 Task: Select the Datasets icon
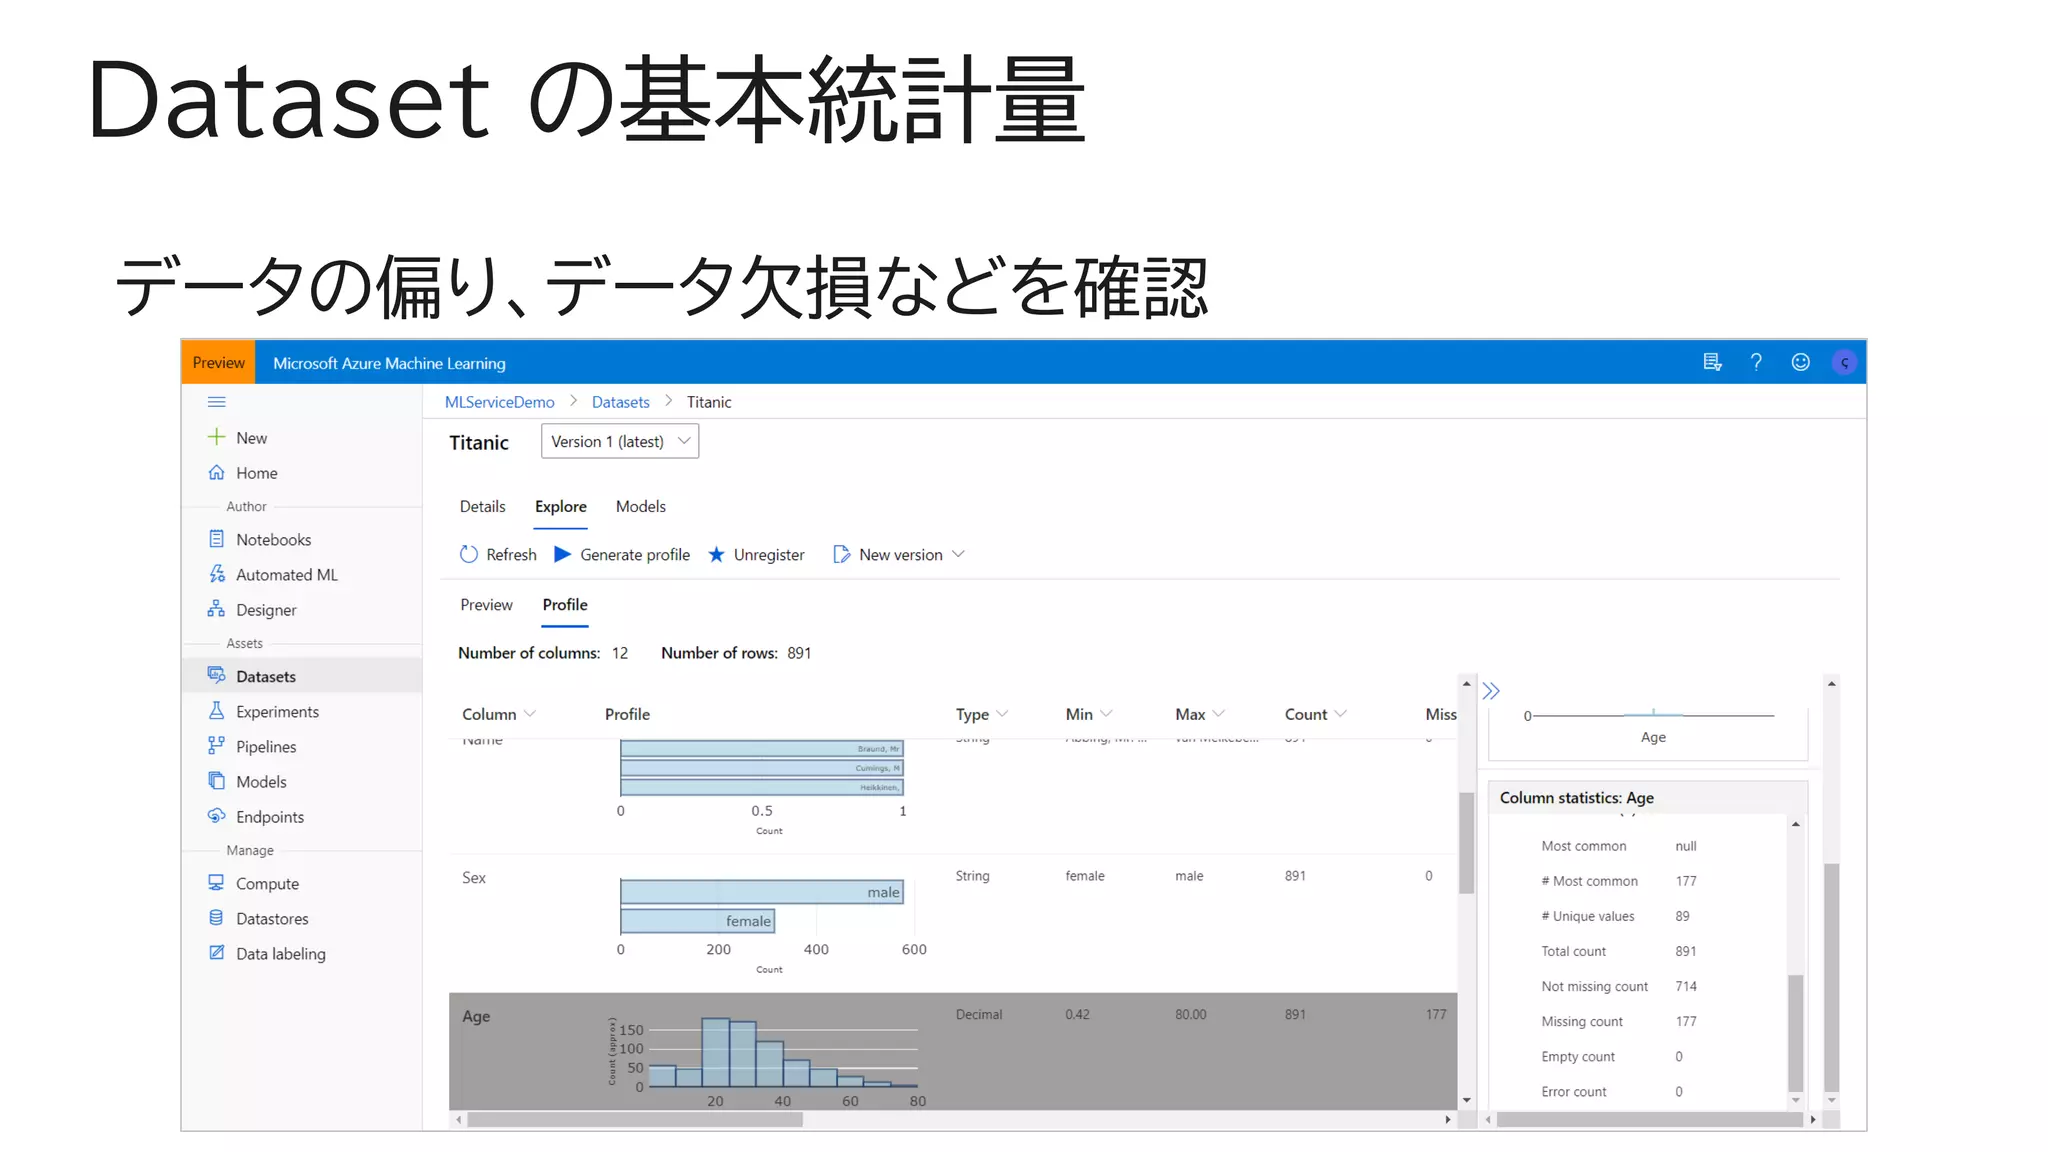tap(216, 675)
